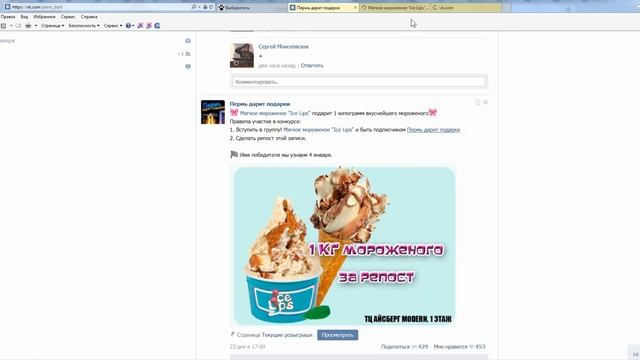Image resolution: width=640 pixels, height=360 pixels.
Task: Open the Справка menu
Action: point(89,17)
